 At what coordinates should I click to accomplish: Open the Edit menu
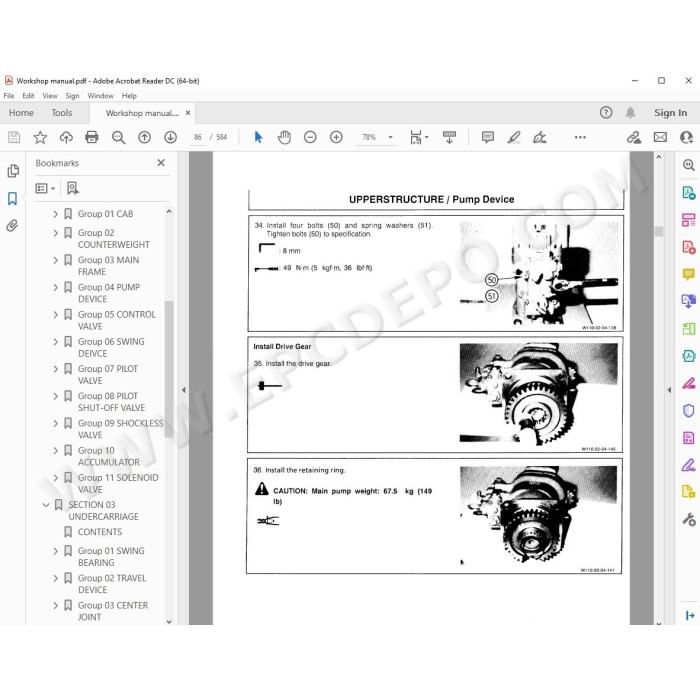click(x=28, y=96)
